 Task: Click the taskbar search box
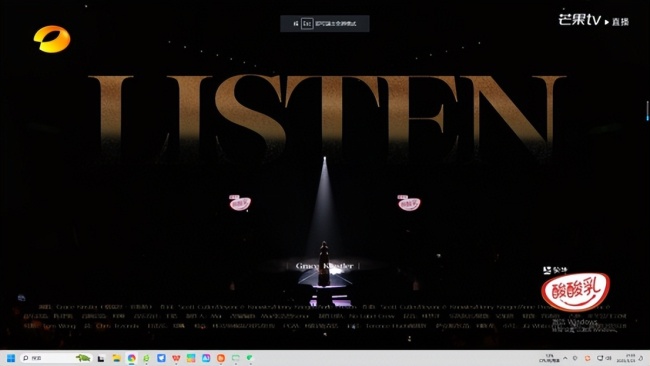click(x=56, y=358)
